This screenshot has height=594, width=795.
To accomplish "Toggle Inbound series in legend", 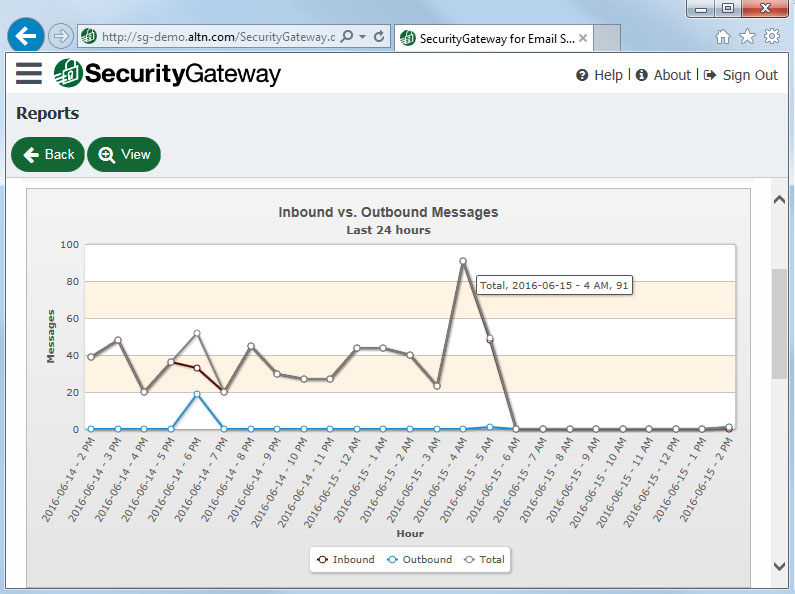I will [x=346, y=560].
